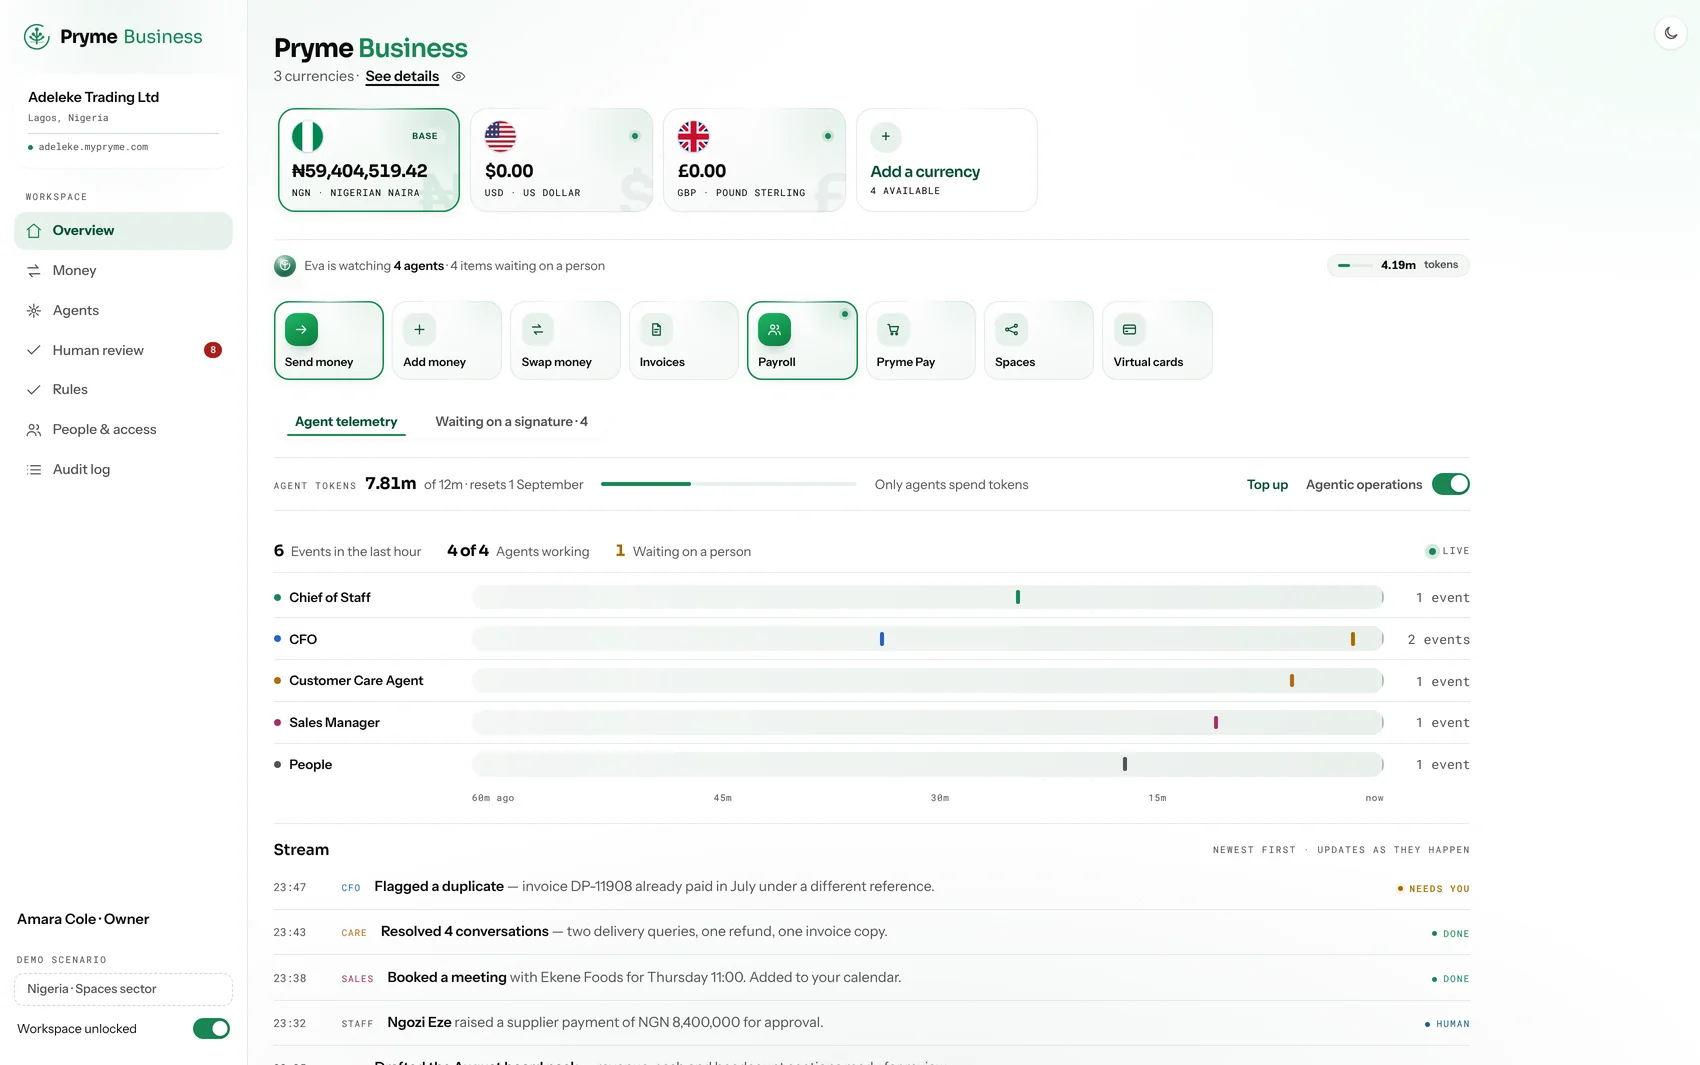Click the US flag on USD card
Viewport: 1700px width, 1065px height.
click(500, 136)
